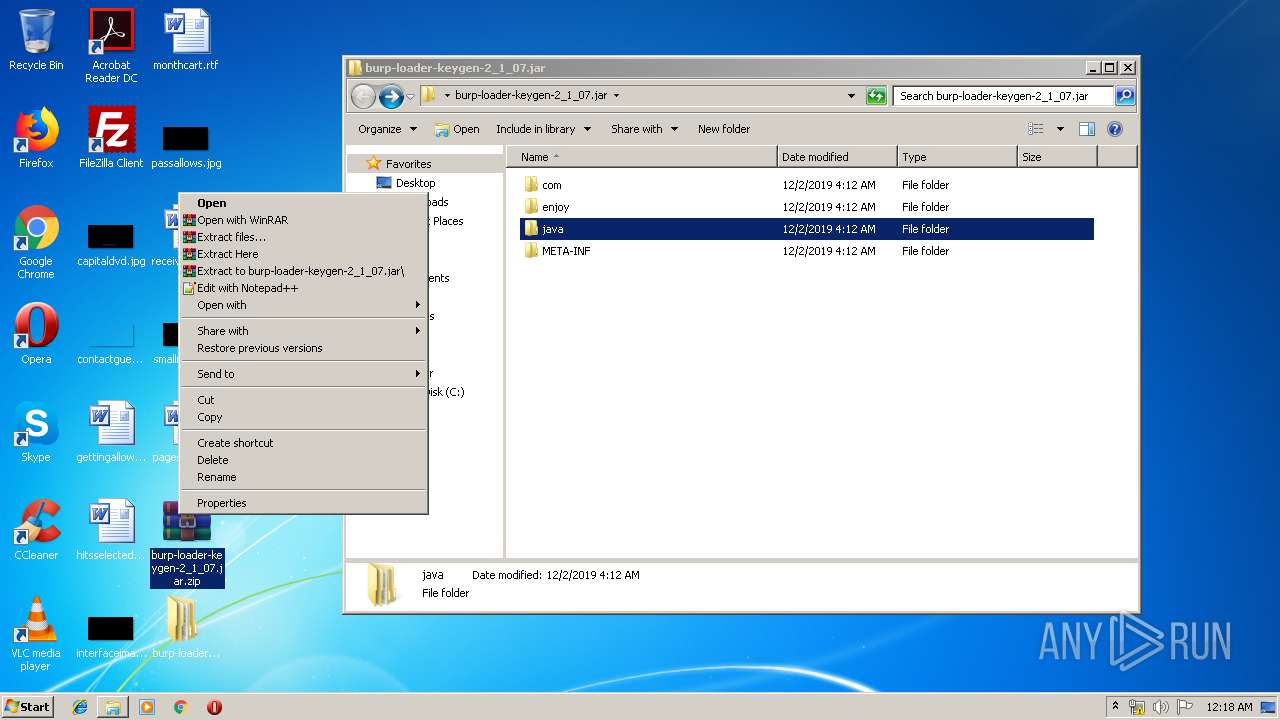
Task: Sort by the Type column header
Action: [x=957, y=157]
